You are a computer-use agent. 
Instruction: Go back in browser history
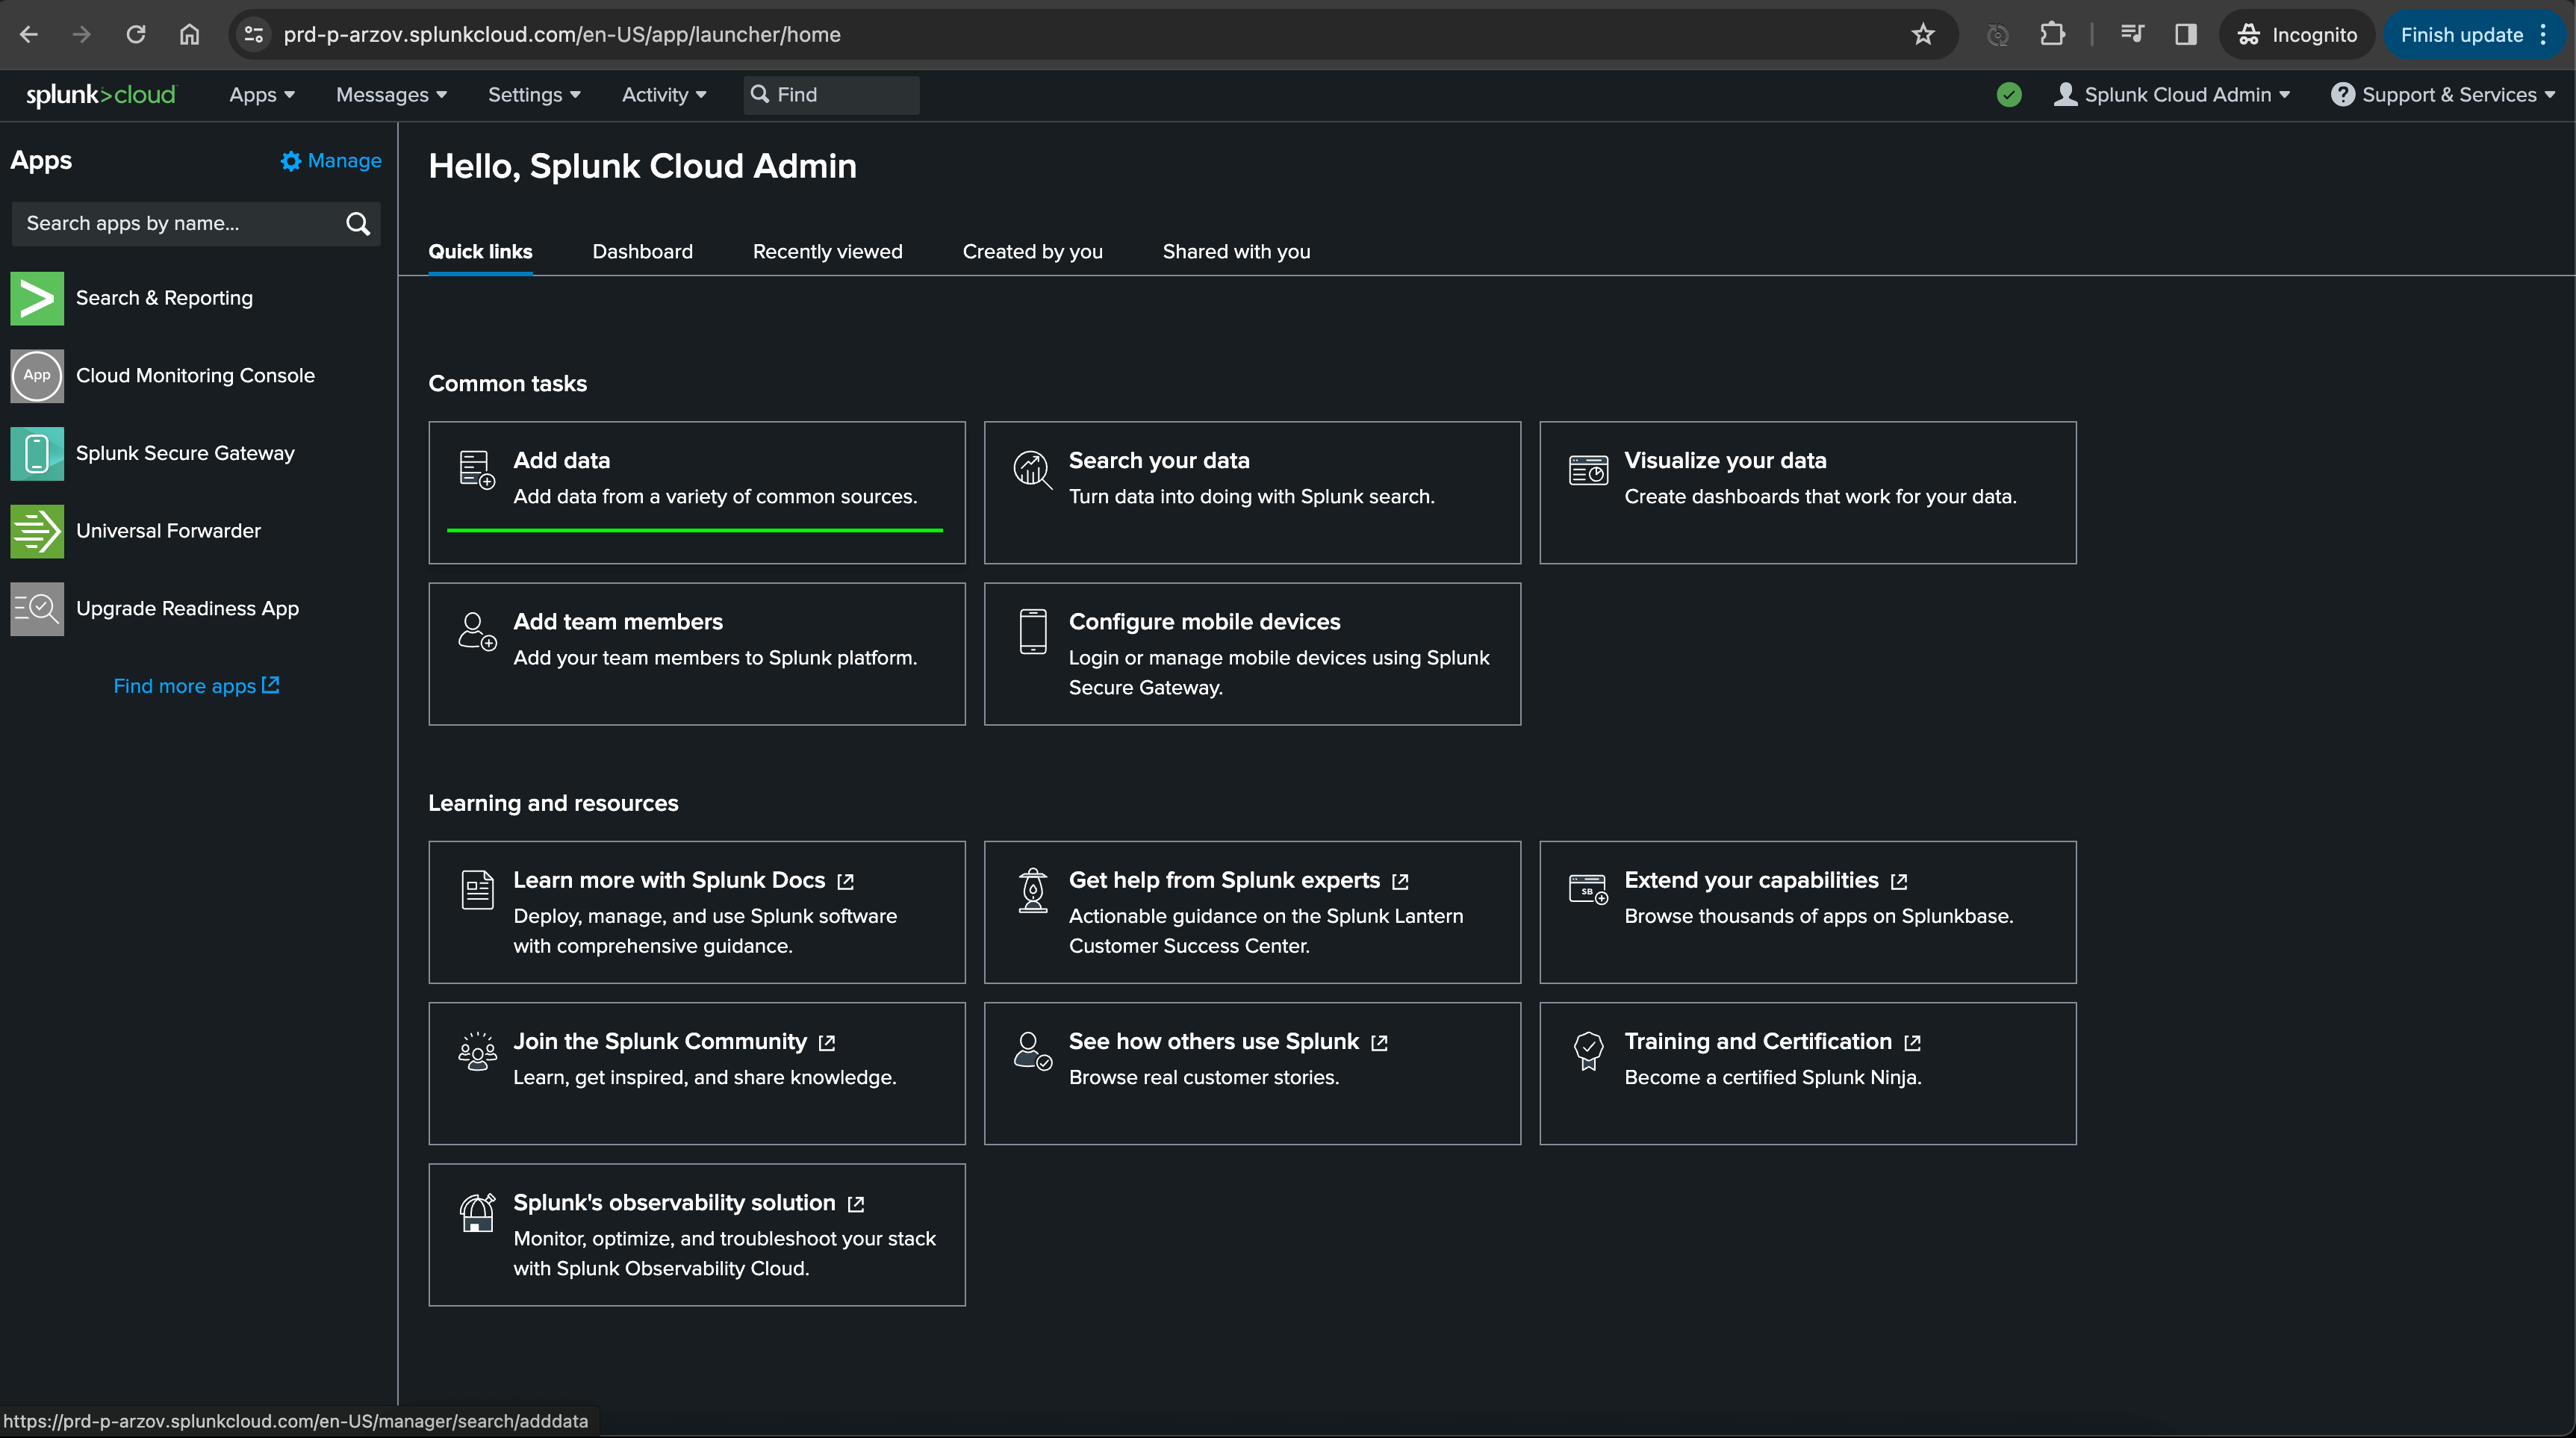[x=29, y=35]
